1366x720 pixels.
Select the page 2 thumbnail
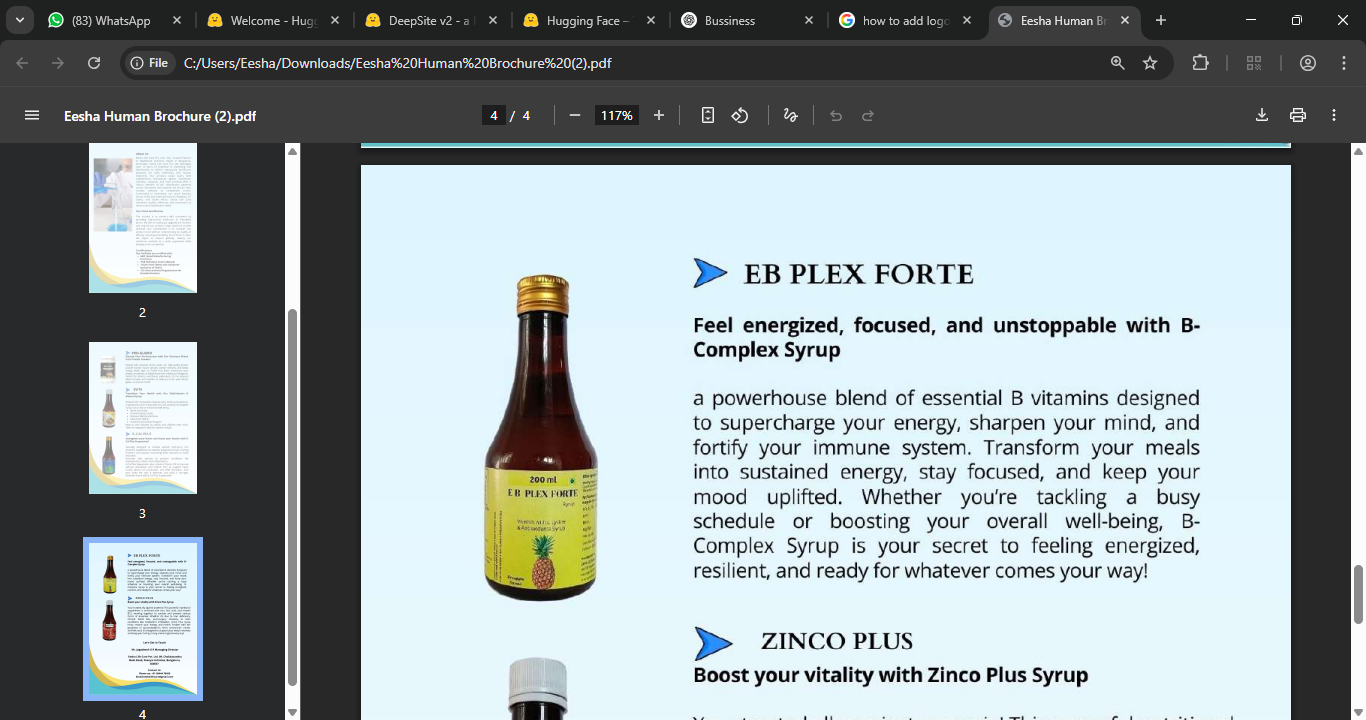click(143, 217)
